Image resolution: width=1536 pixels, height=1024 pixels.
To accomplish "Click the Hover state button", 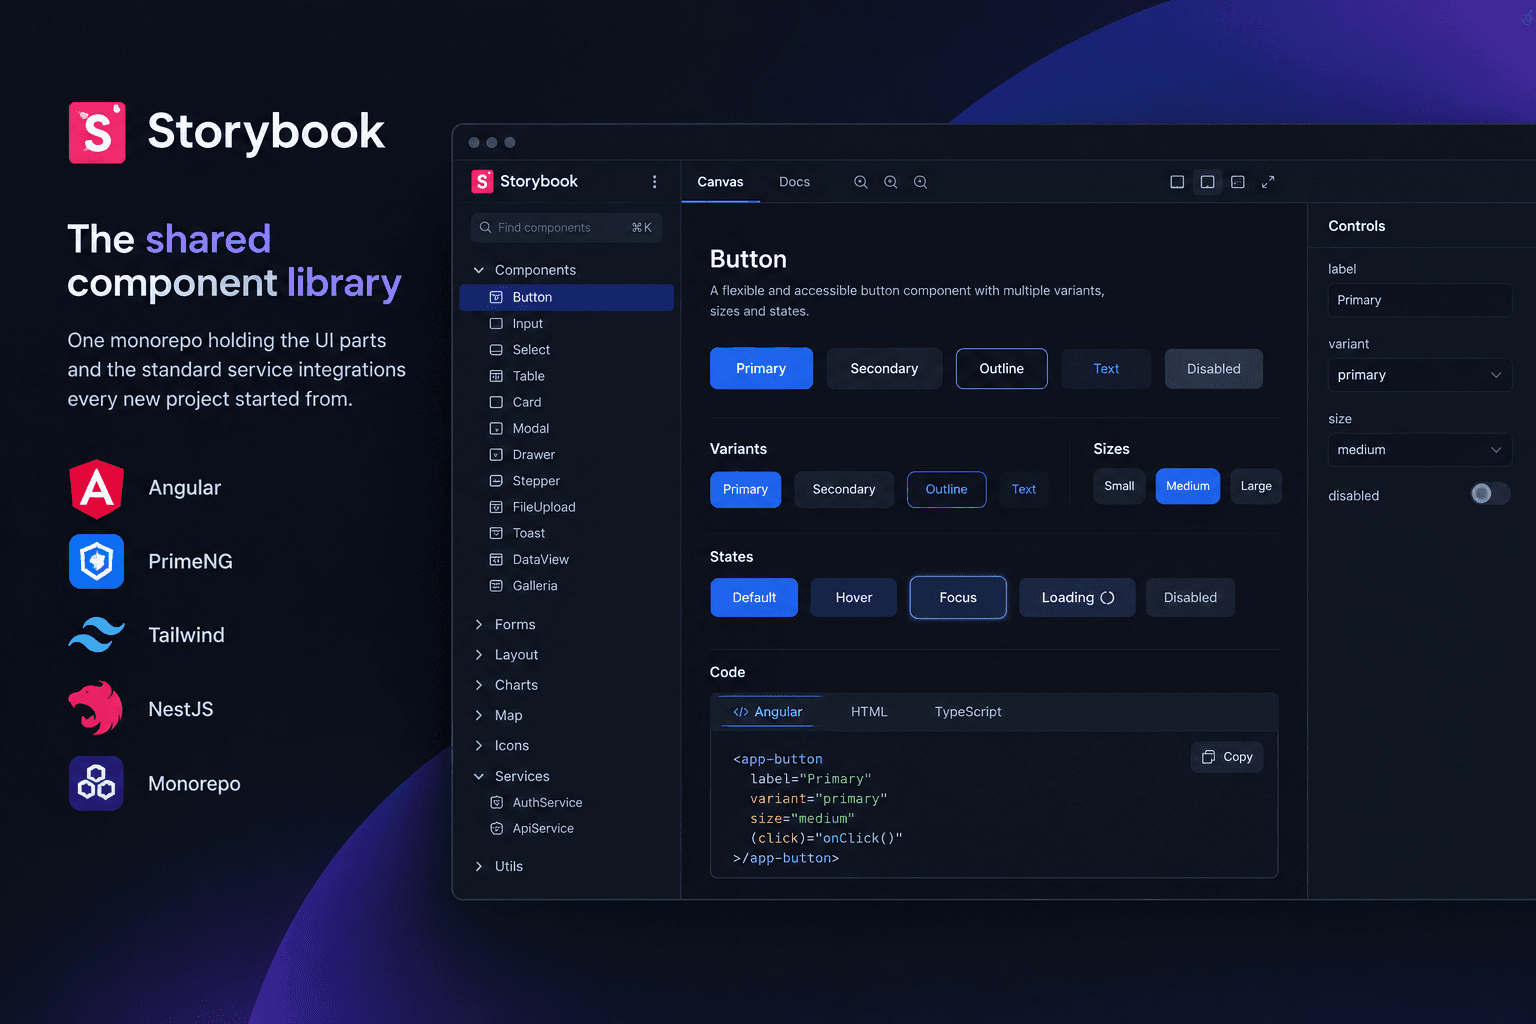I will pyautogui.click(x=854, y=598).
